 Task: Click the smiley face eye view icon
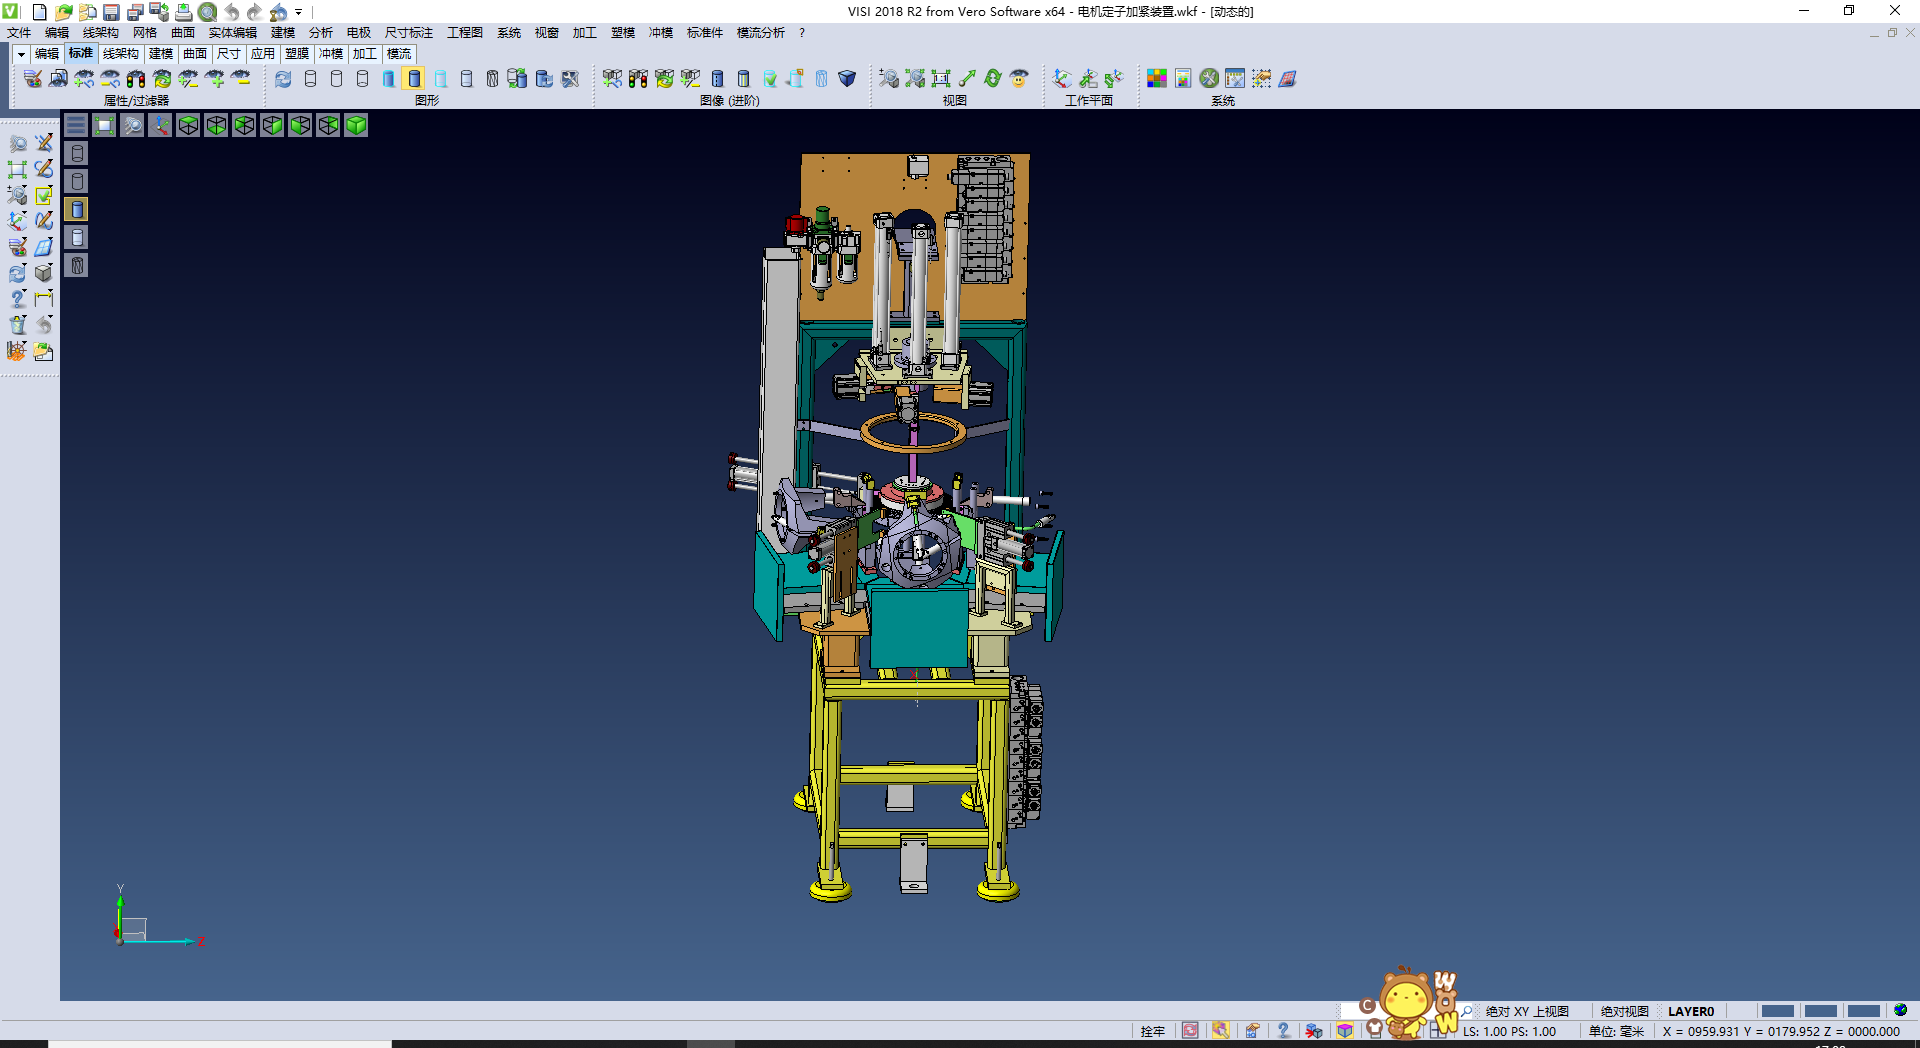(1019, 79)
